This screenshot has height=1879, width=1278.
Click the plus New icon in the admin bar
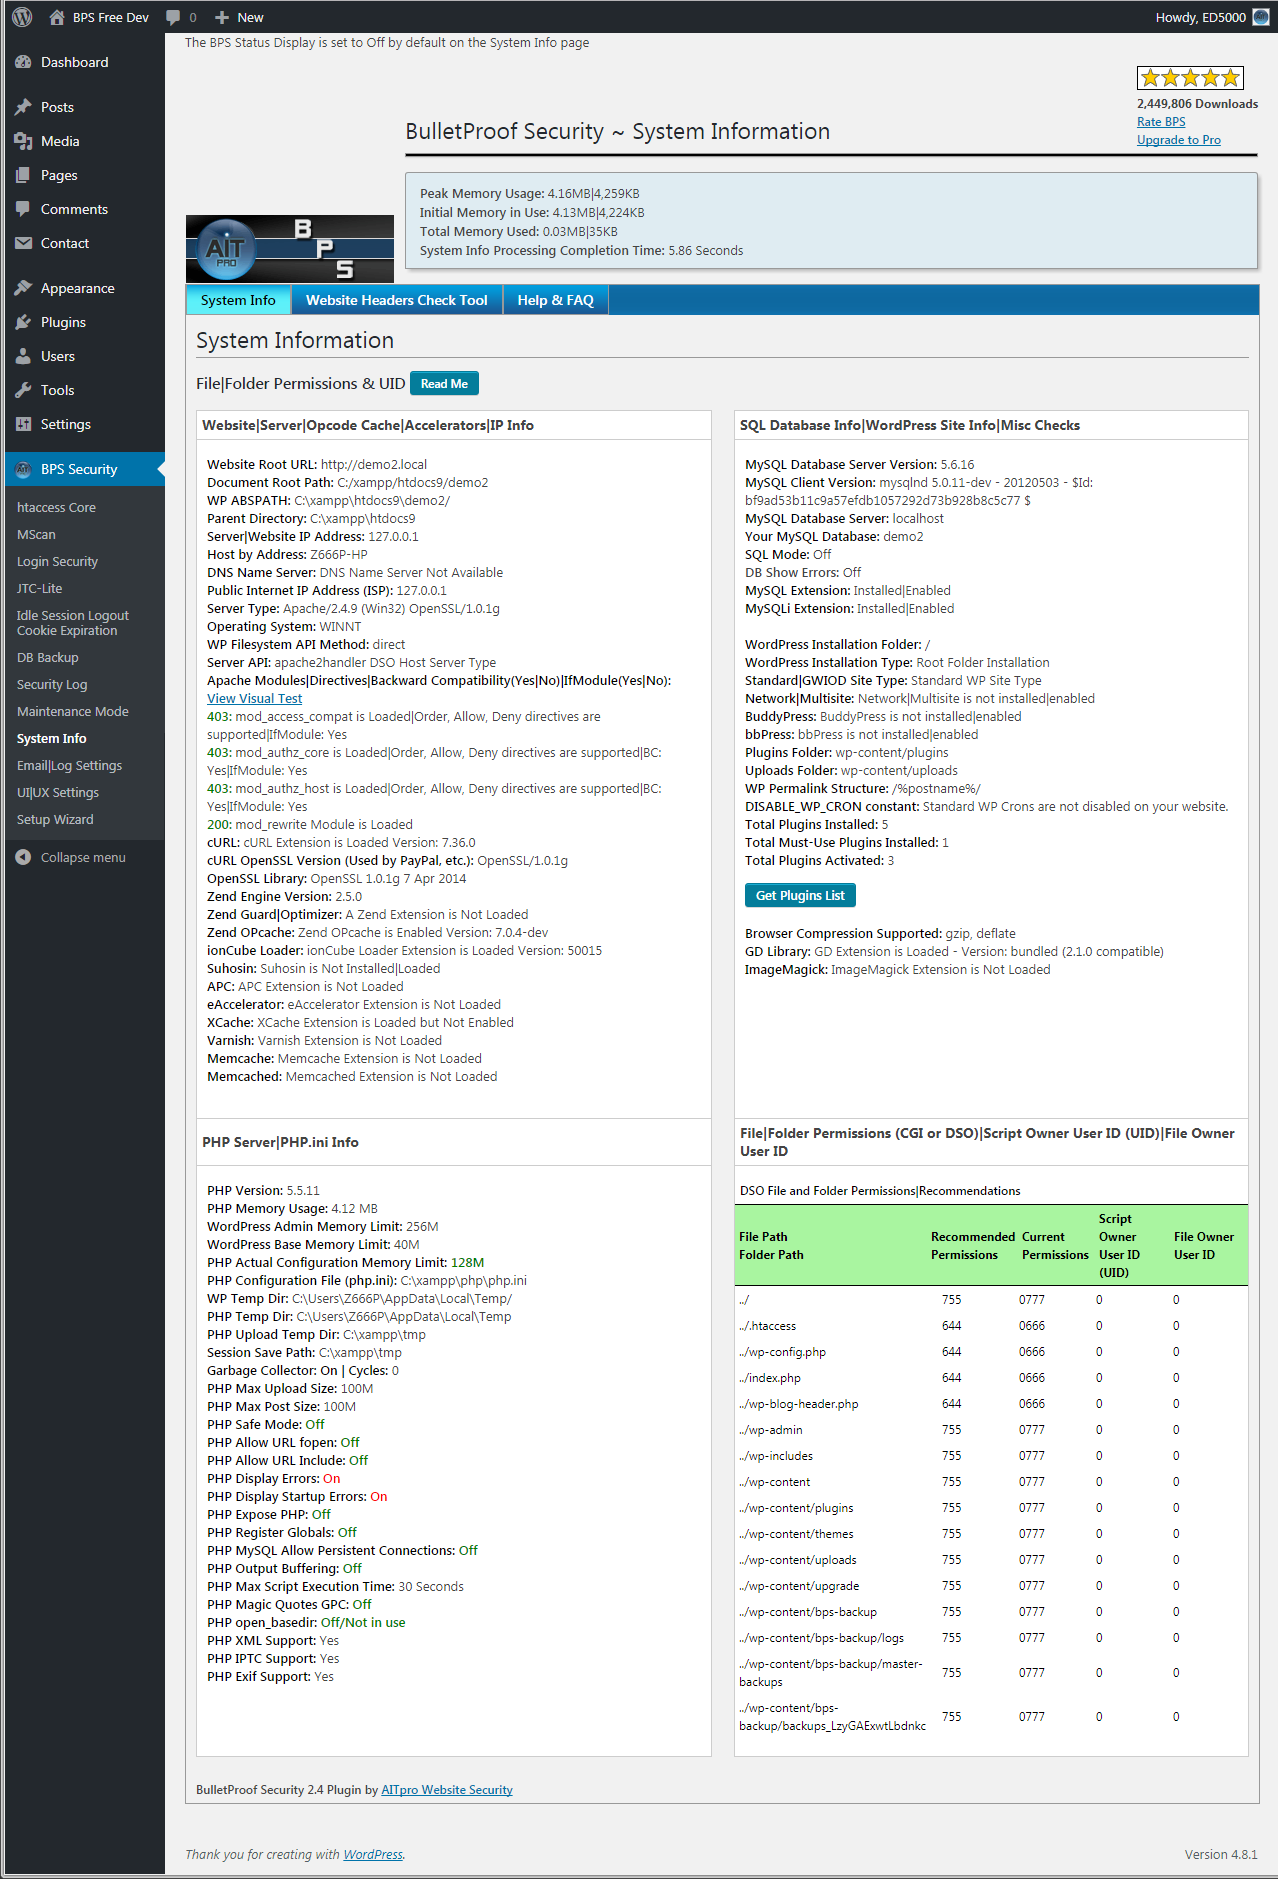click(222, 17)
